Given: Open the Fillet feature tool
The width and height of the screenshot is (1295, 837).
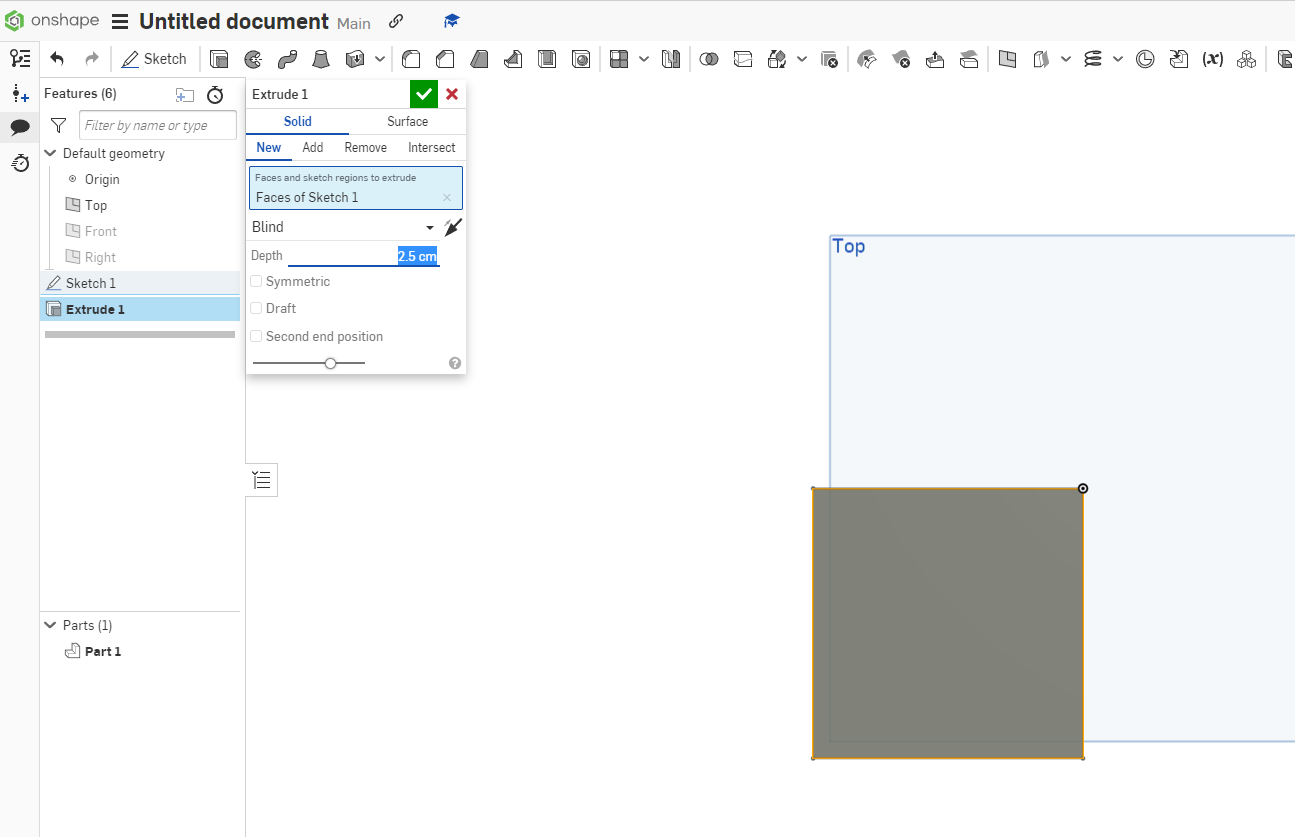Looking at the screenshot, I should click(411, 59).
